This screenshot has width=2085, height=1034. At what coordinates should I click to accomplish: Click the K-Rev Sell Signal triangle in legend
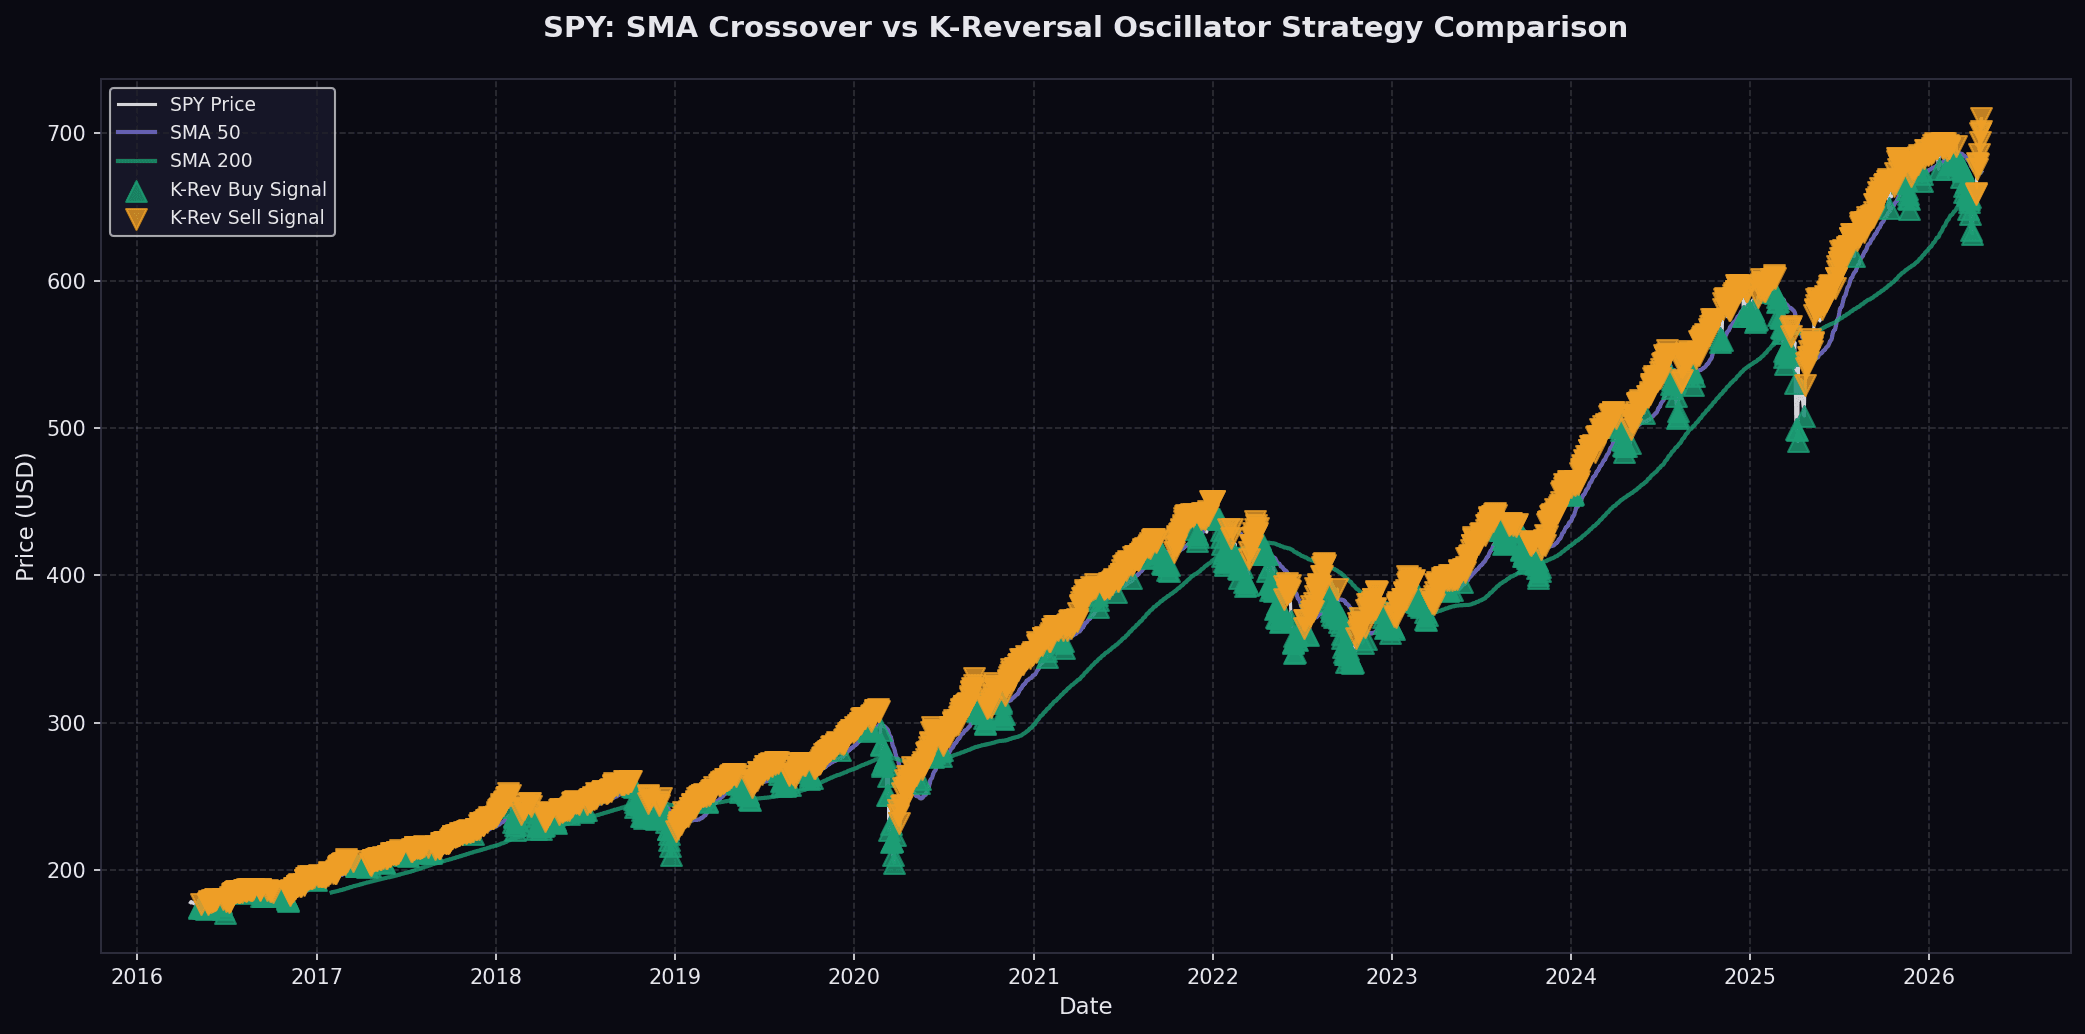coord(136,219)
